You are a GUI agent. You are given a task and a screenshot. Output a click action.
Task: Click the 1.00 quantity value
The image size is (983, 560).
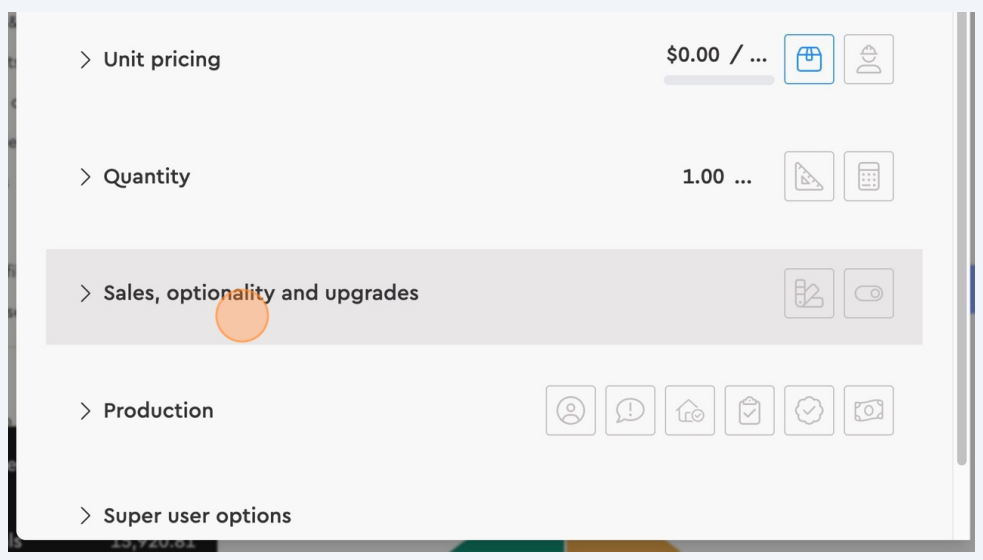(704, 177)
